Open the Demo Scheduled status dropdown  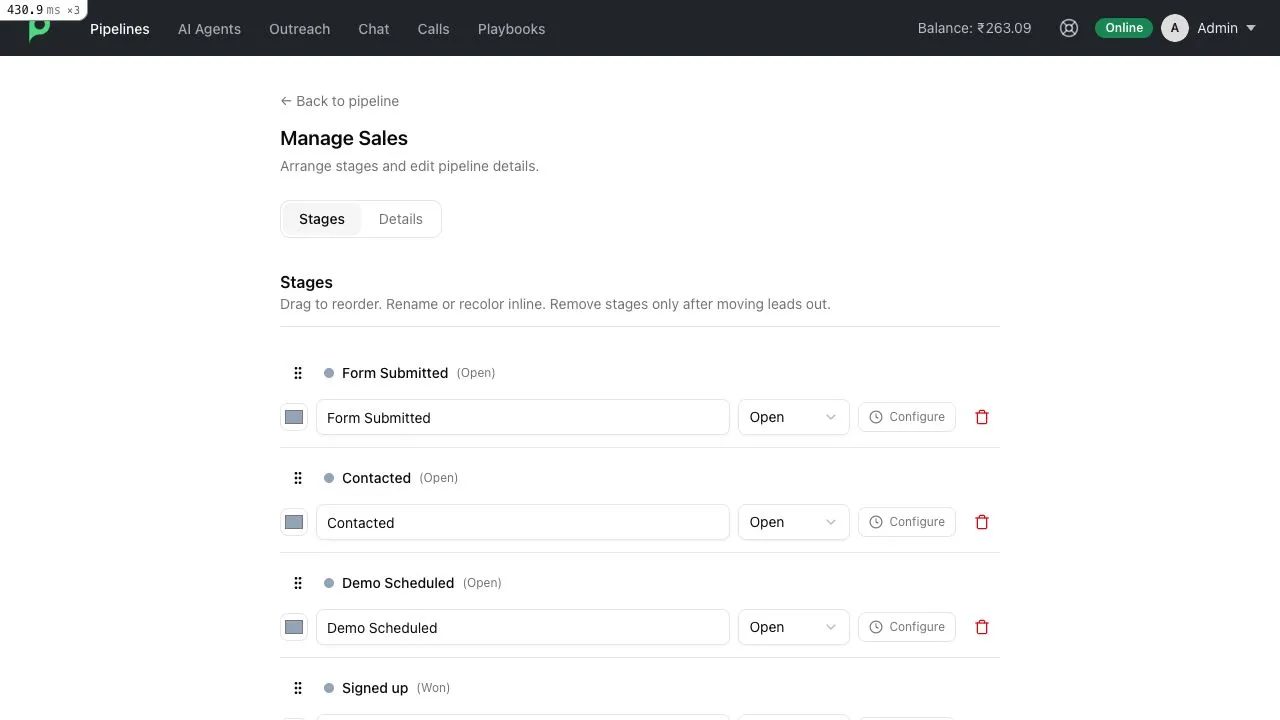pyautogui.click(x=794, y=627)
